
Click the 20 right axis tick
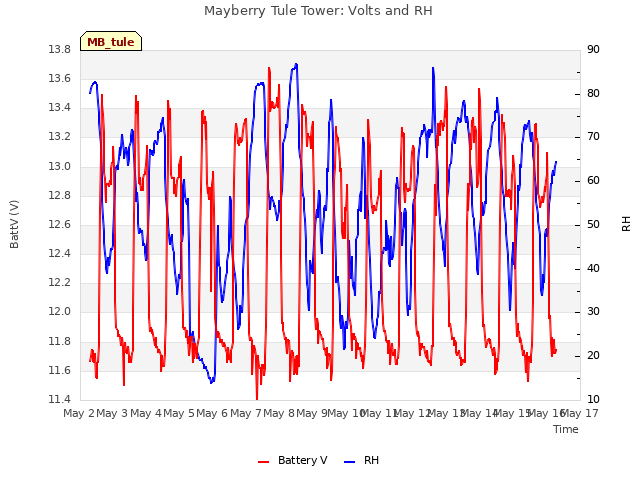click(x=593, y=356)
